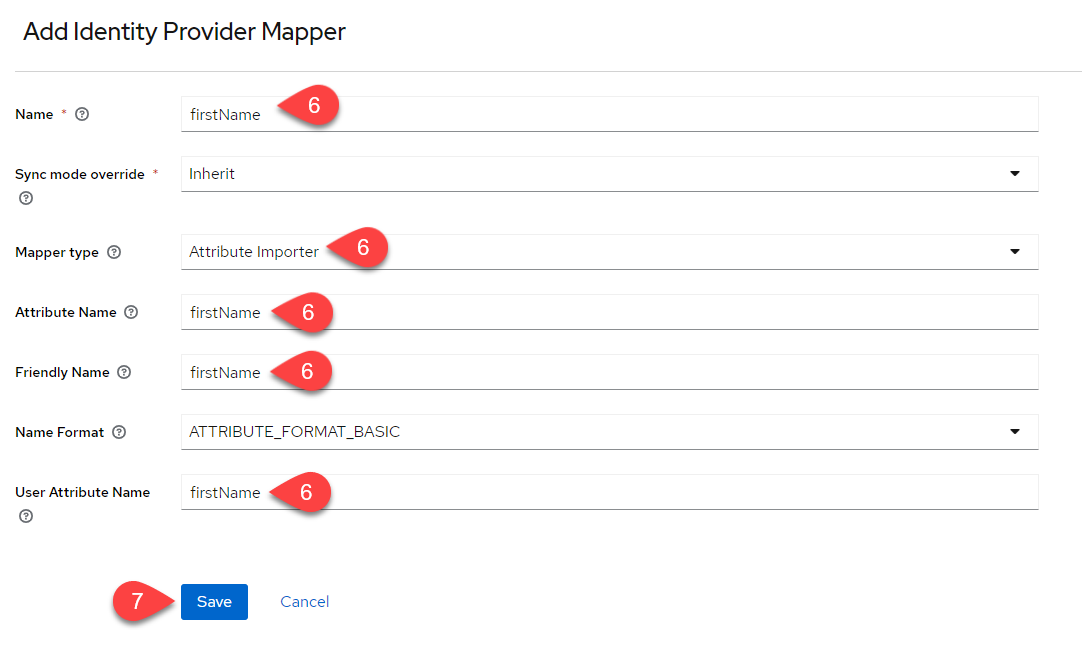Click the Add Identity Provider Mapper heading
Screen dimensions: 1082x657
click(184, 32)
